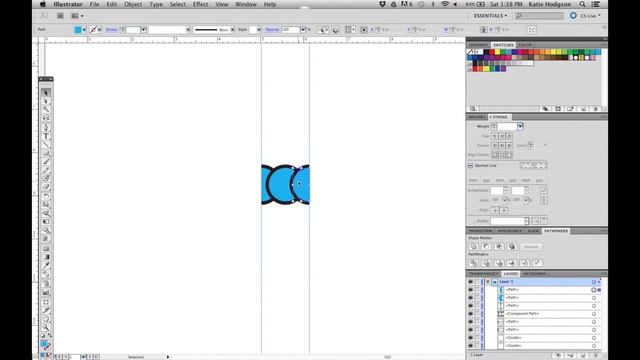
Task: Open stroke weight dropdown in control bar
Action: pyautogui.click(x=144, y=30)
